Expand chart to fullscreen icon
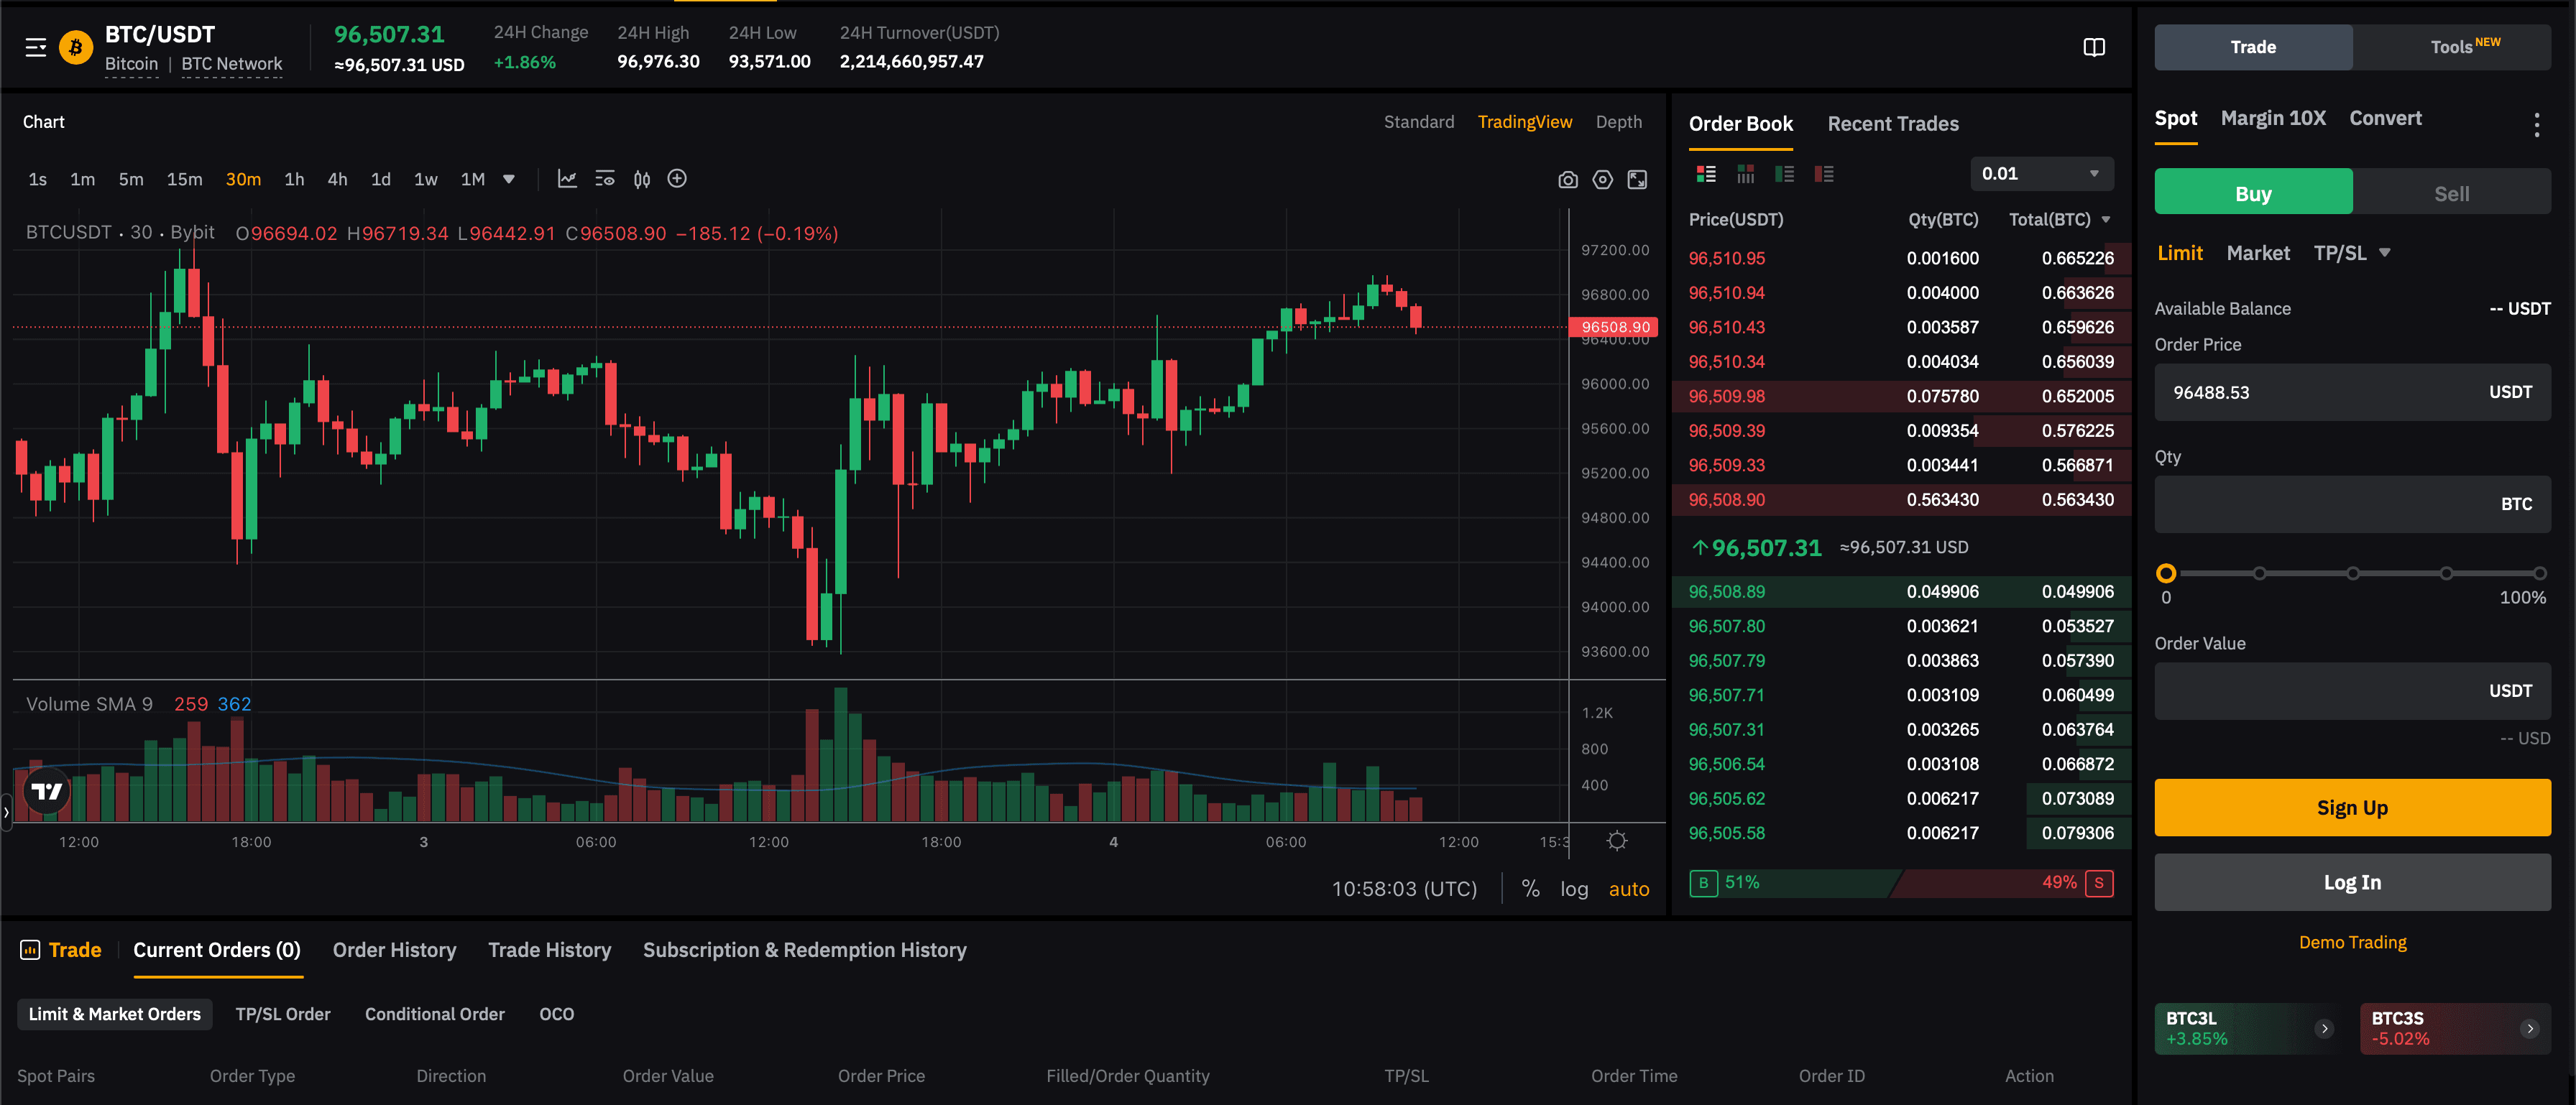Viewport: 2576px width, 1105px height. tap(1637, 180)
